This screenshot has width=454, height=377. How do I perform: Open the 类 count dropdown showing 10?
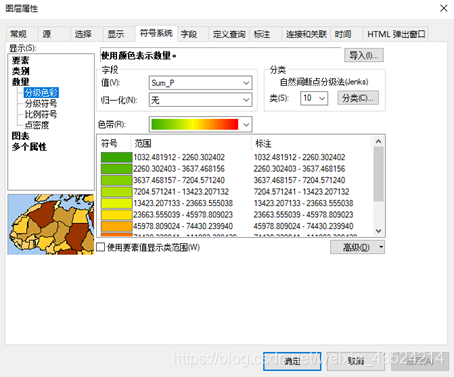(314, 98)
